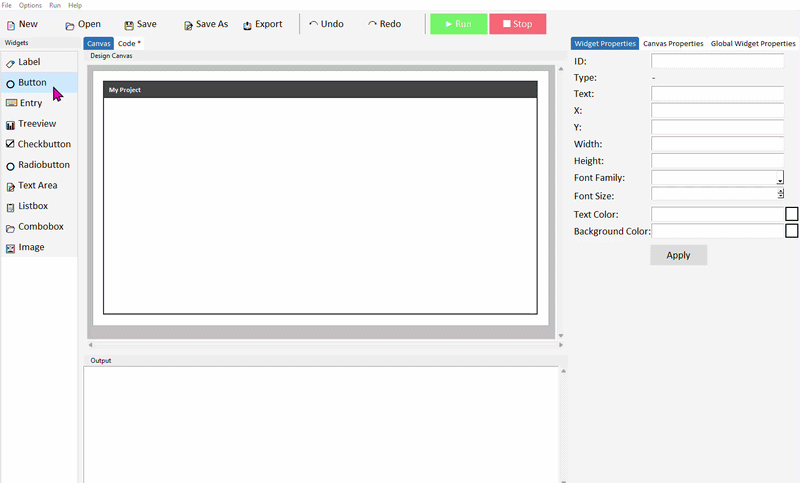Select the Combobox widget icon
This screenshot has width=800, height=483.
10,228
